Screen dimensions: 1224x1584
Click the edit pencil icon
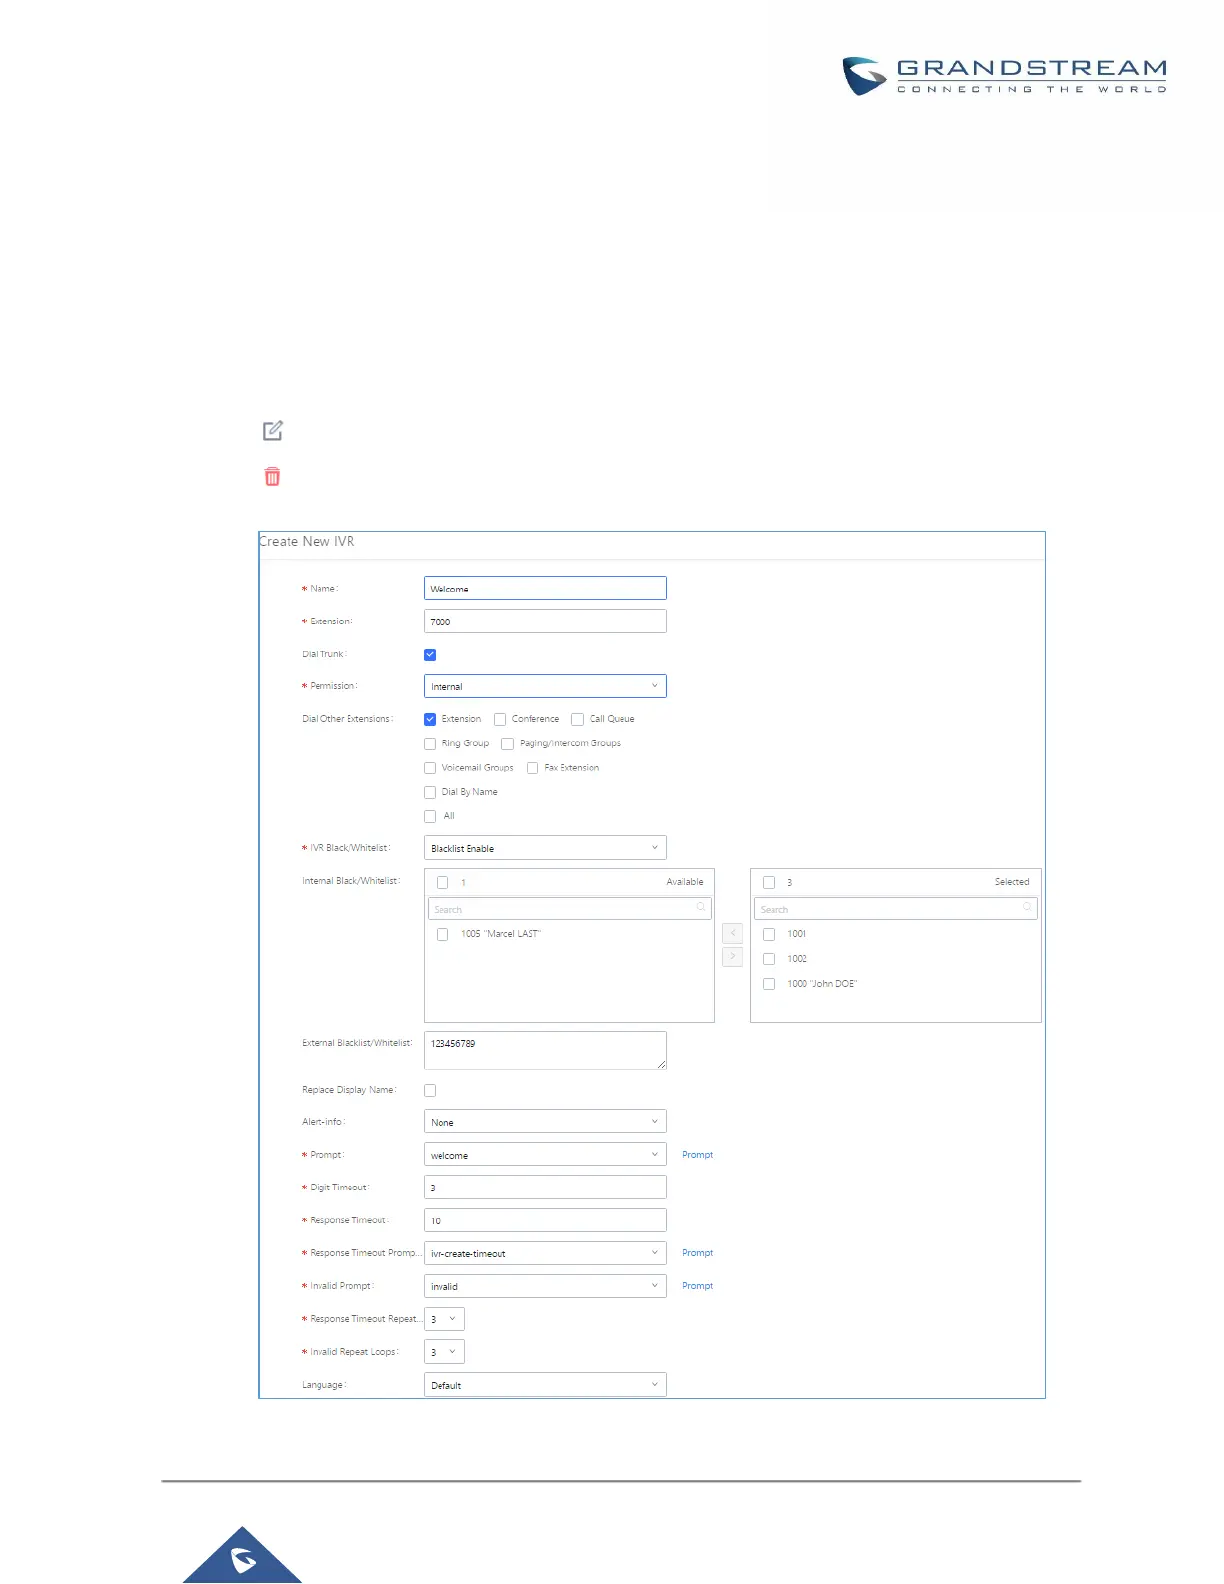point(273,431)
